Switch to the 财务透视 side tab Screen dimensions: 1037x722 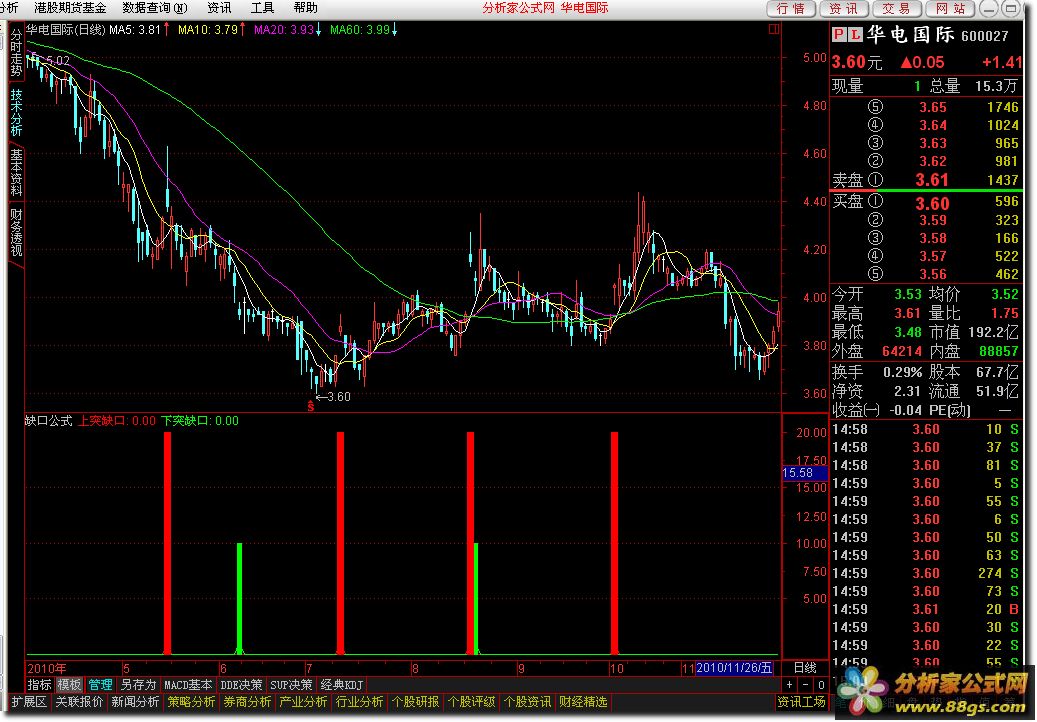click(16, 232)
